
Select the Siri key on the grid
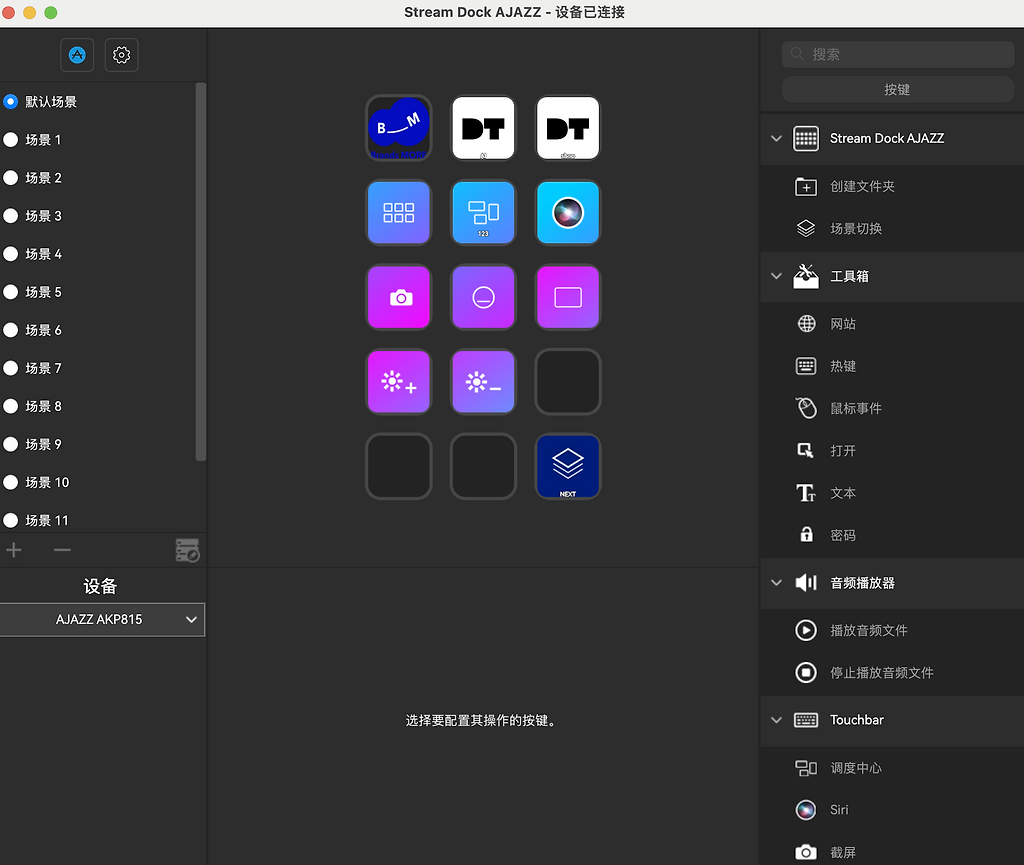coord(568,213)
